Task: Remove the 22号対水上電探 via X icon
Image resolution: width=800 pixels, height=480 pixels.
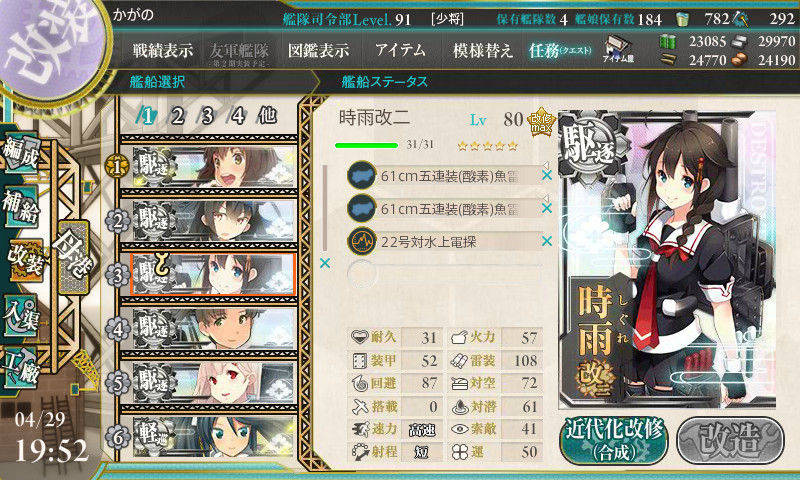Action: [x=547, y=241]
